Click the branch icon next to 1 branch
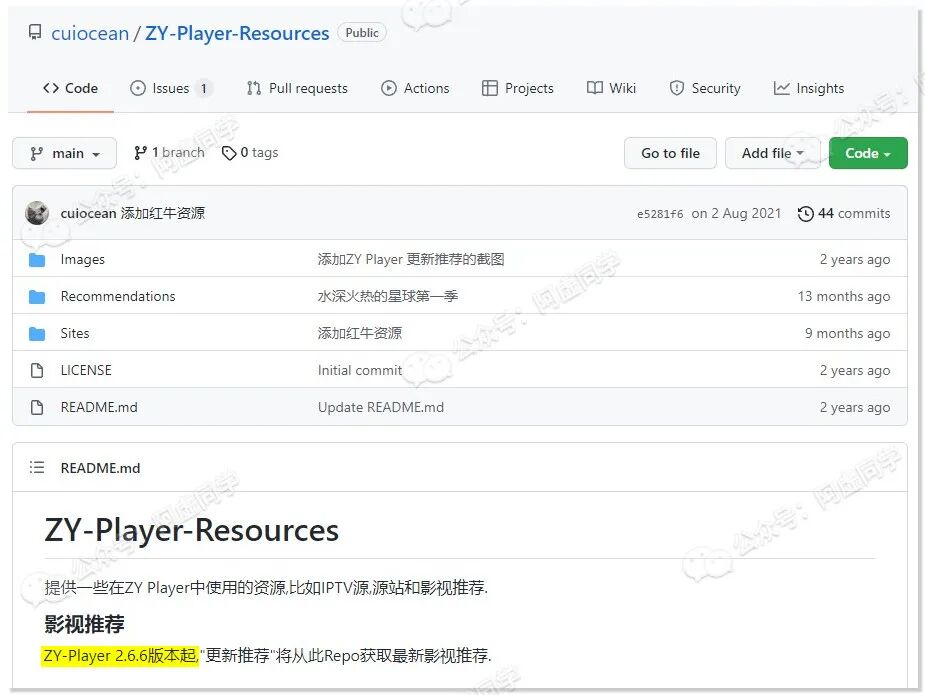Screen dimensions: 925x695 [140, 153]
